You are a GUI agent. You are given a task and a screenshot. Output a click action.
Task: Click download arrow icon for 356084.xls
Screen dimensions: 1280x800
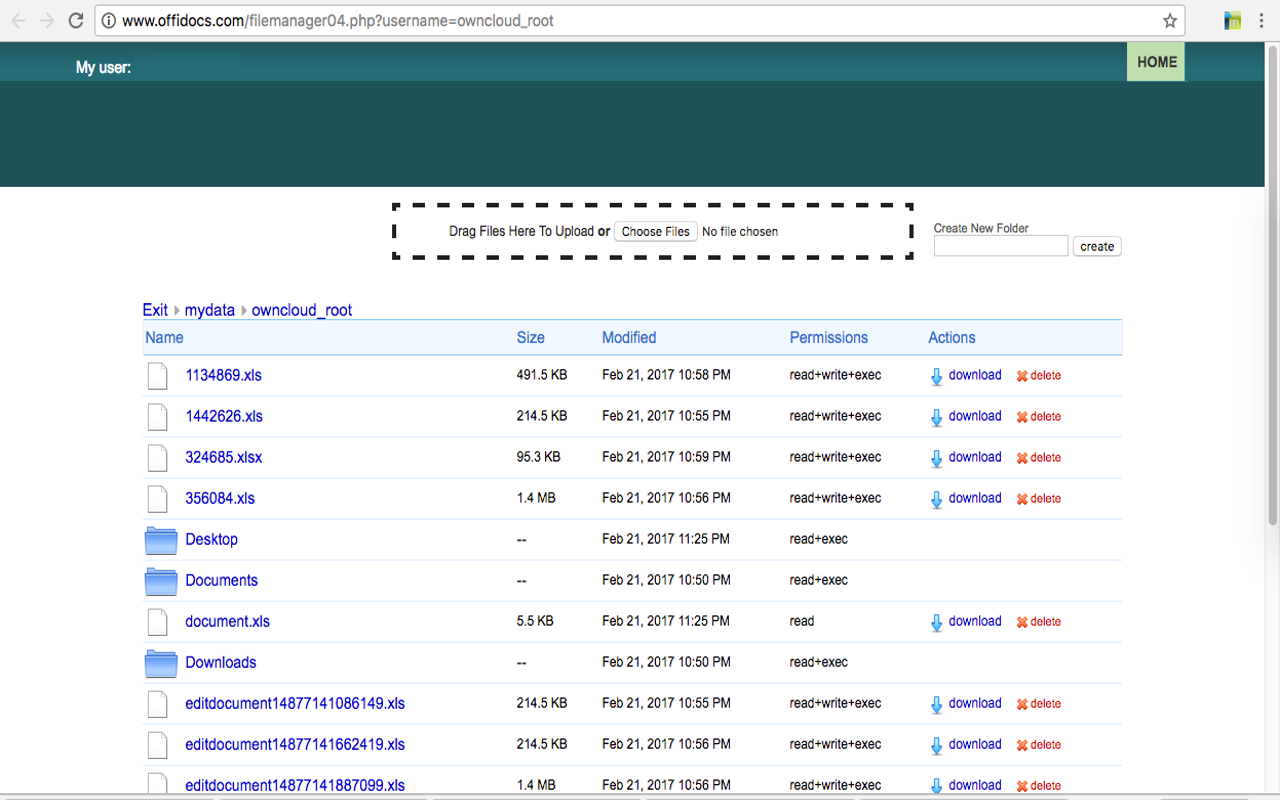pos(936,499)
